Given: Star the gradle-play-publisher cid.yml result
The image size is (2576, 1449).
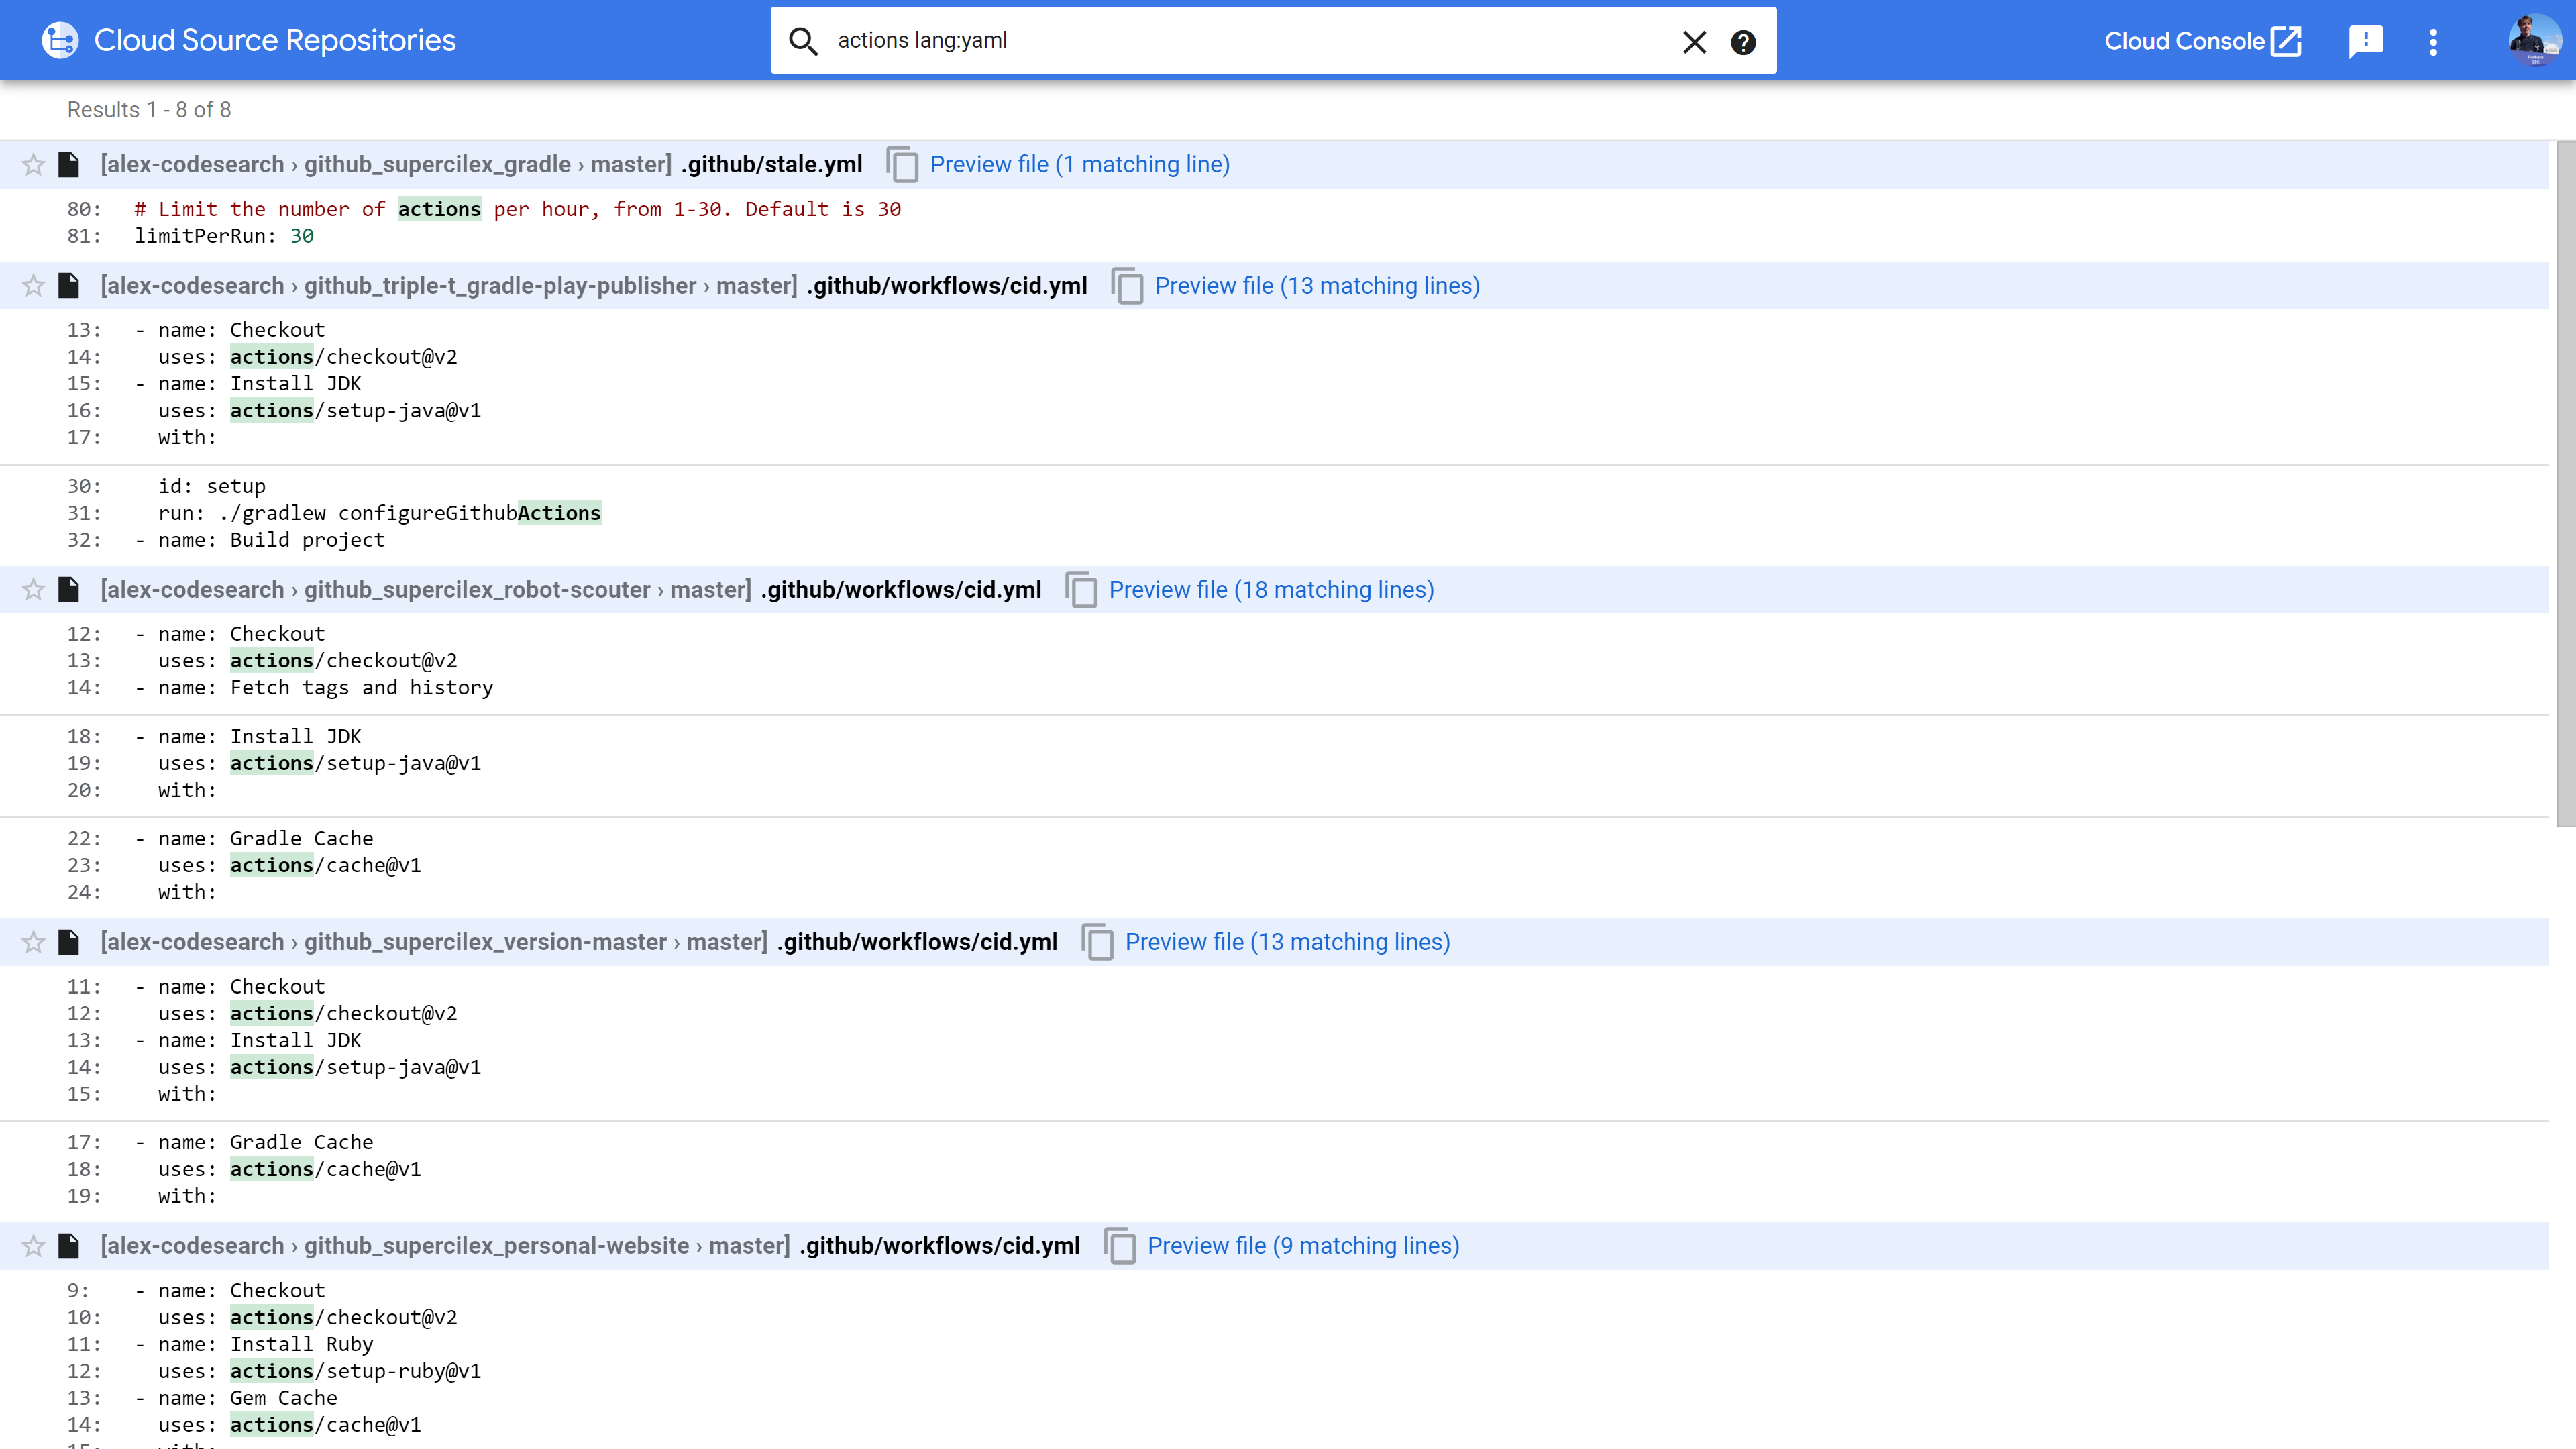Looking at the screenshot, I should pyautogui.click(x=34, y=286).
